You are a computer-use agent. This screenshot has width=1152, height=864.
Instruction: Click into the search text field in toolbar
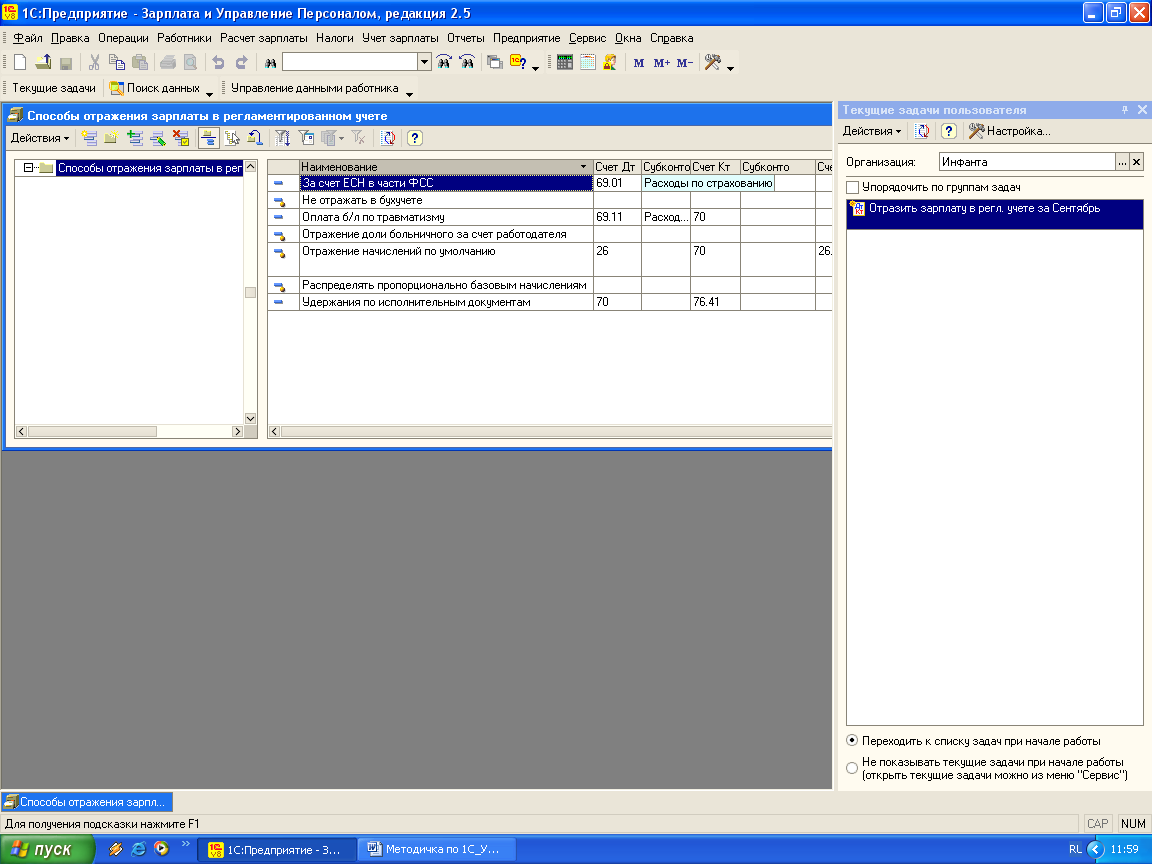tap(350, 62)
